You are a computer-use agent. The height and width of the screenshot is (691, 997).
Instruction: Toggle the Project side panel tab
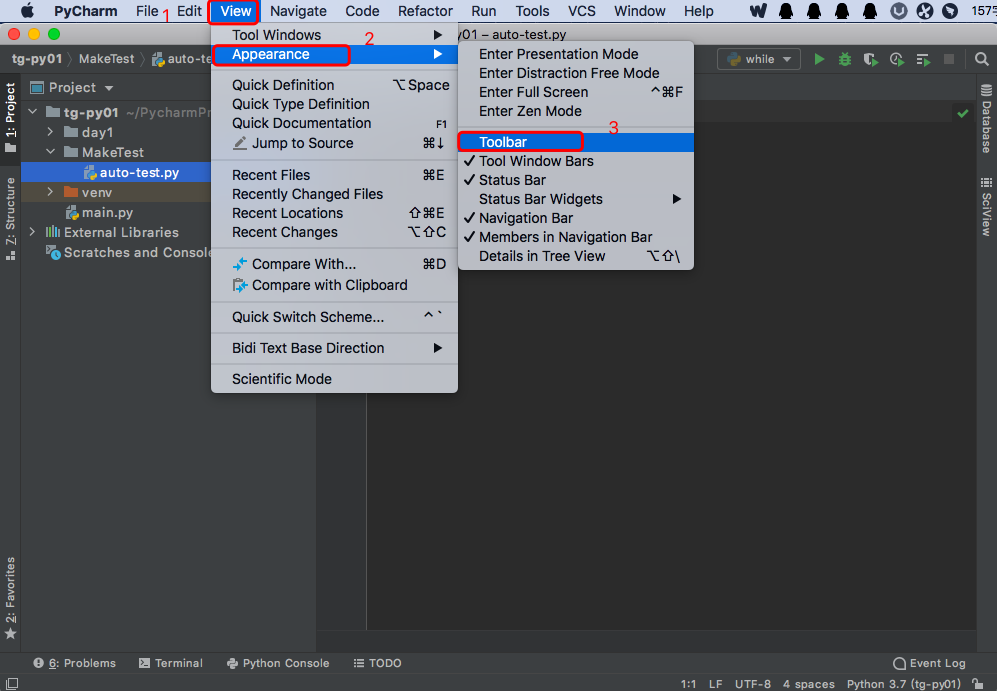(10, 118)
